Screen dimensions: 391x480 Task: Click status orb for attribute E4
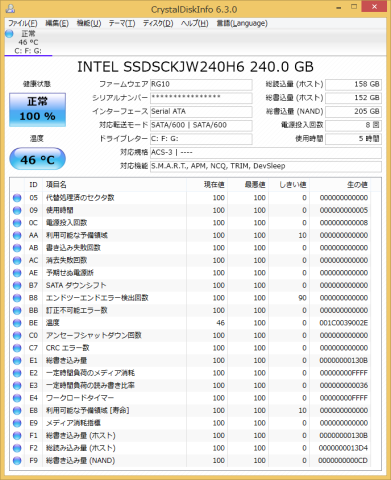17,398
